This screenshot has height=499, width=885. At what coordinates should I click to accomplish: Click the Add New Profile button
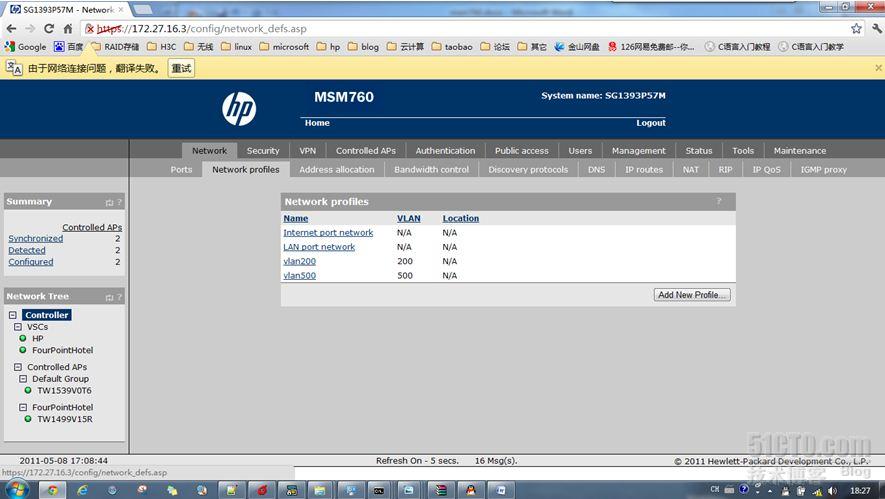tap(692, 295)
